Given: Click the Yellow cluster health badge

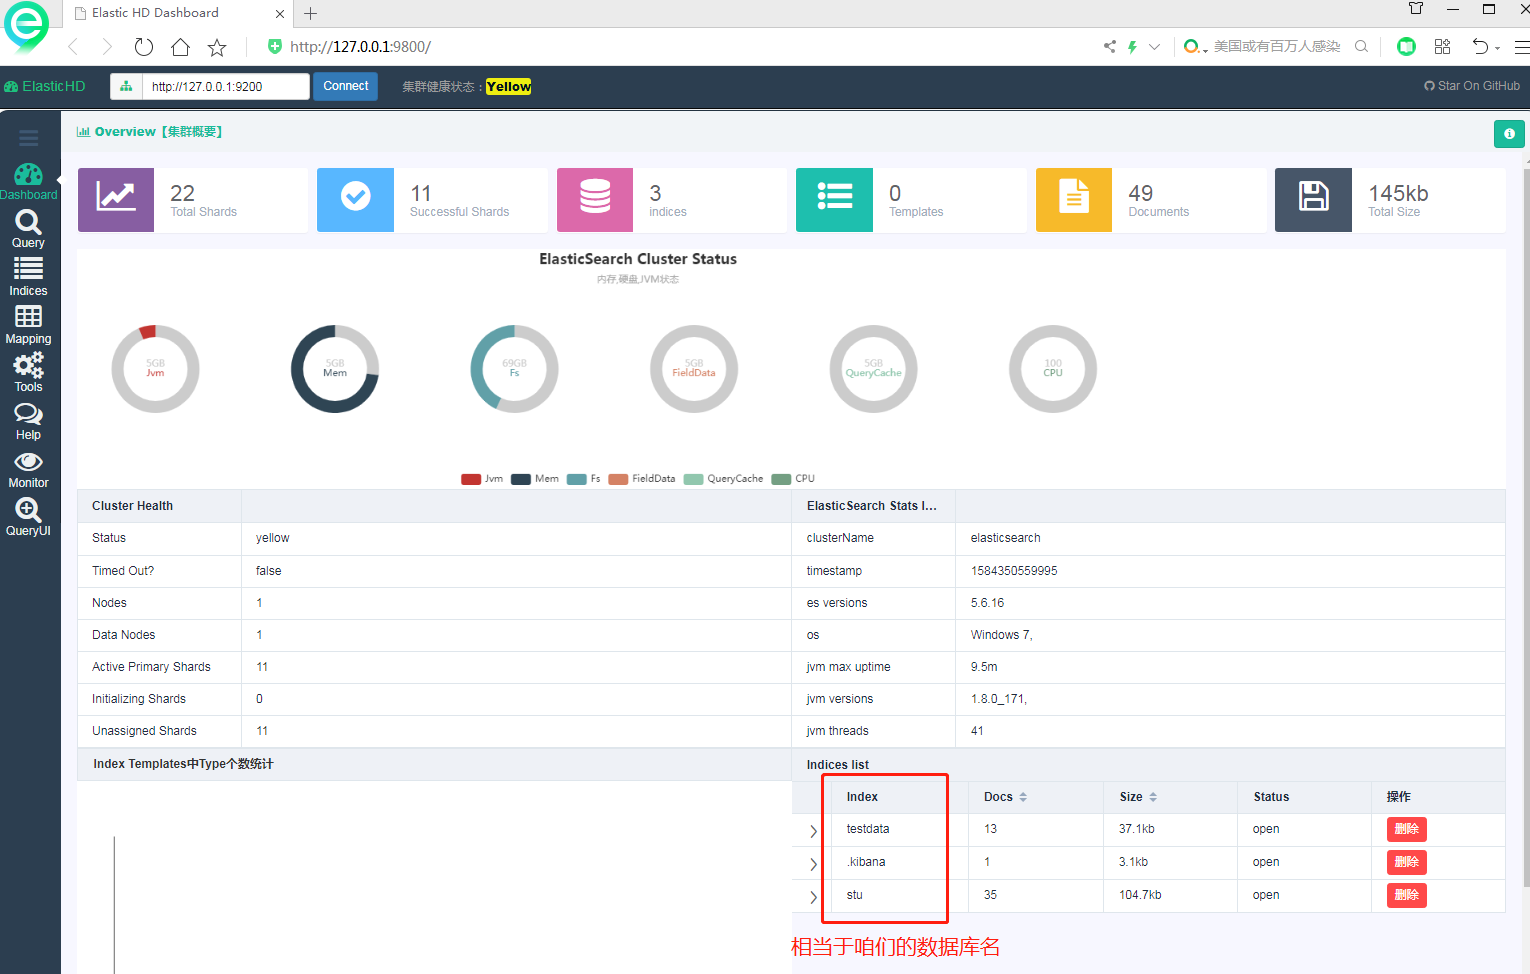Looking at the screenshot, I should (509, 87).
